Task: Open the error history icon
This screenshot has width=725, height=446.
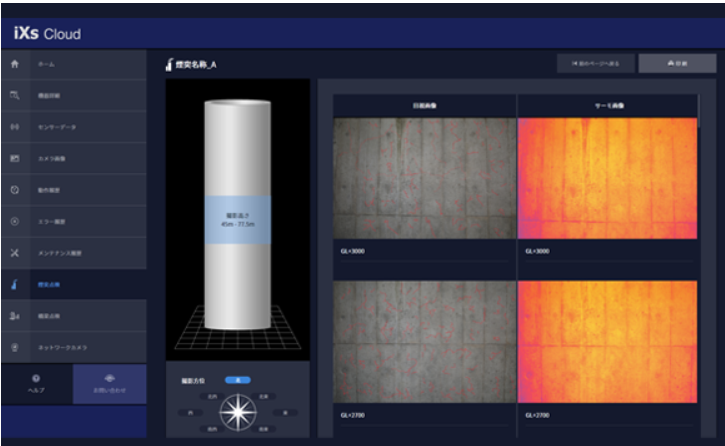Action: click(14, 221)
